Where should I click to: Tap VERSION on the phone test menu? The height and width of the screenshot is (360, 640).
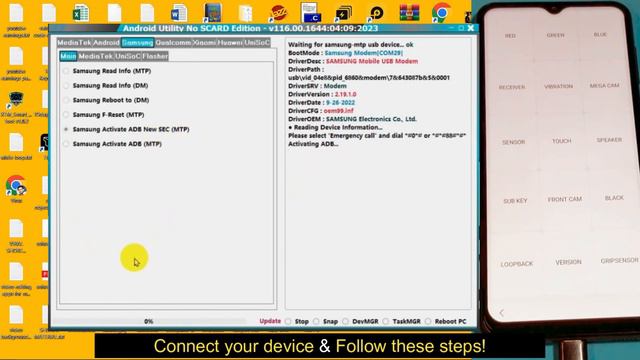point(568,262)
